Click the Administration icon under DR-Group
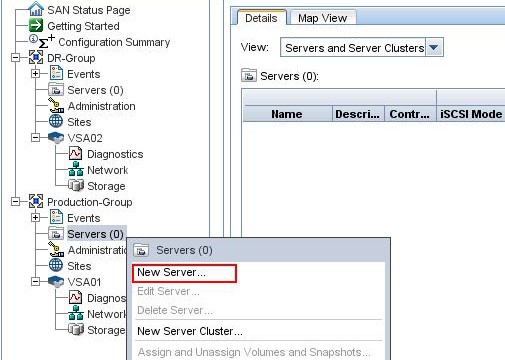Screen dimensions: 505x360 point(56,105)
